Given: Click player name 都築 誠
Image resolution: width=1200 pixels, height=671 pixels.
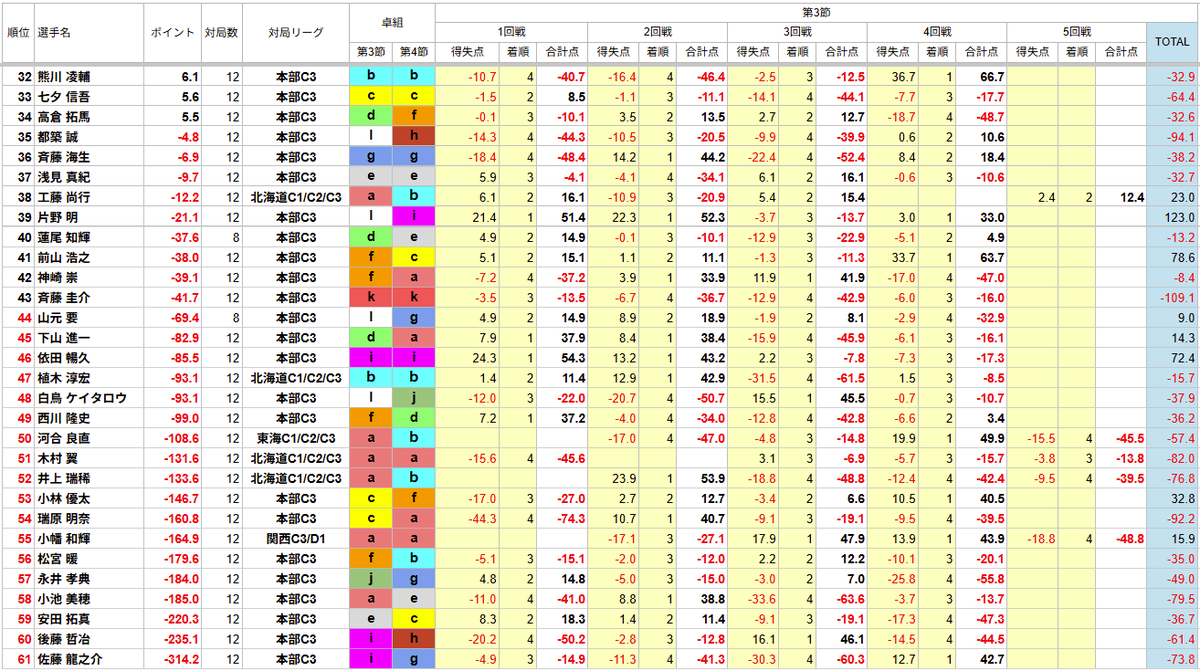Looking at the screenshot, I should pyautogui.click(x=57, y=136).
